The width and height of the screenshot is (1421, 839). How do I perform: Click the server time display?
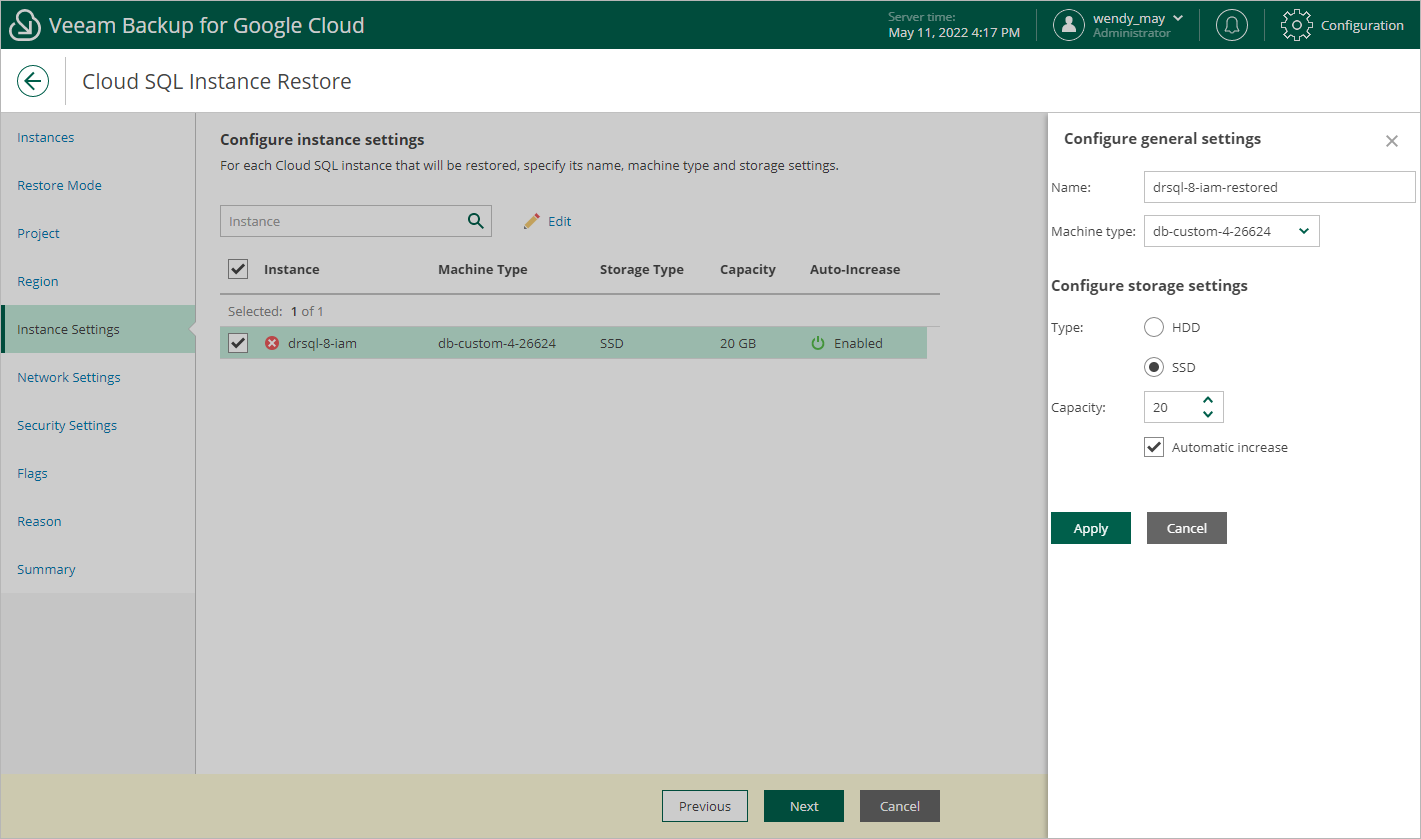pos(954,25)
